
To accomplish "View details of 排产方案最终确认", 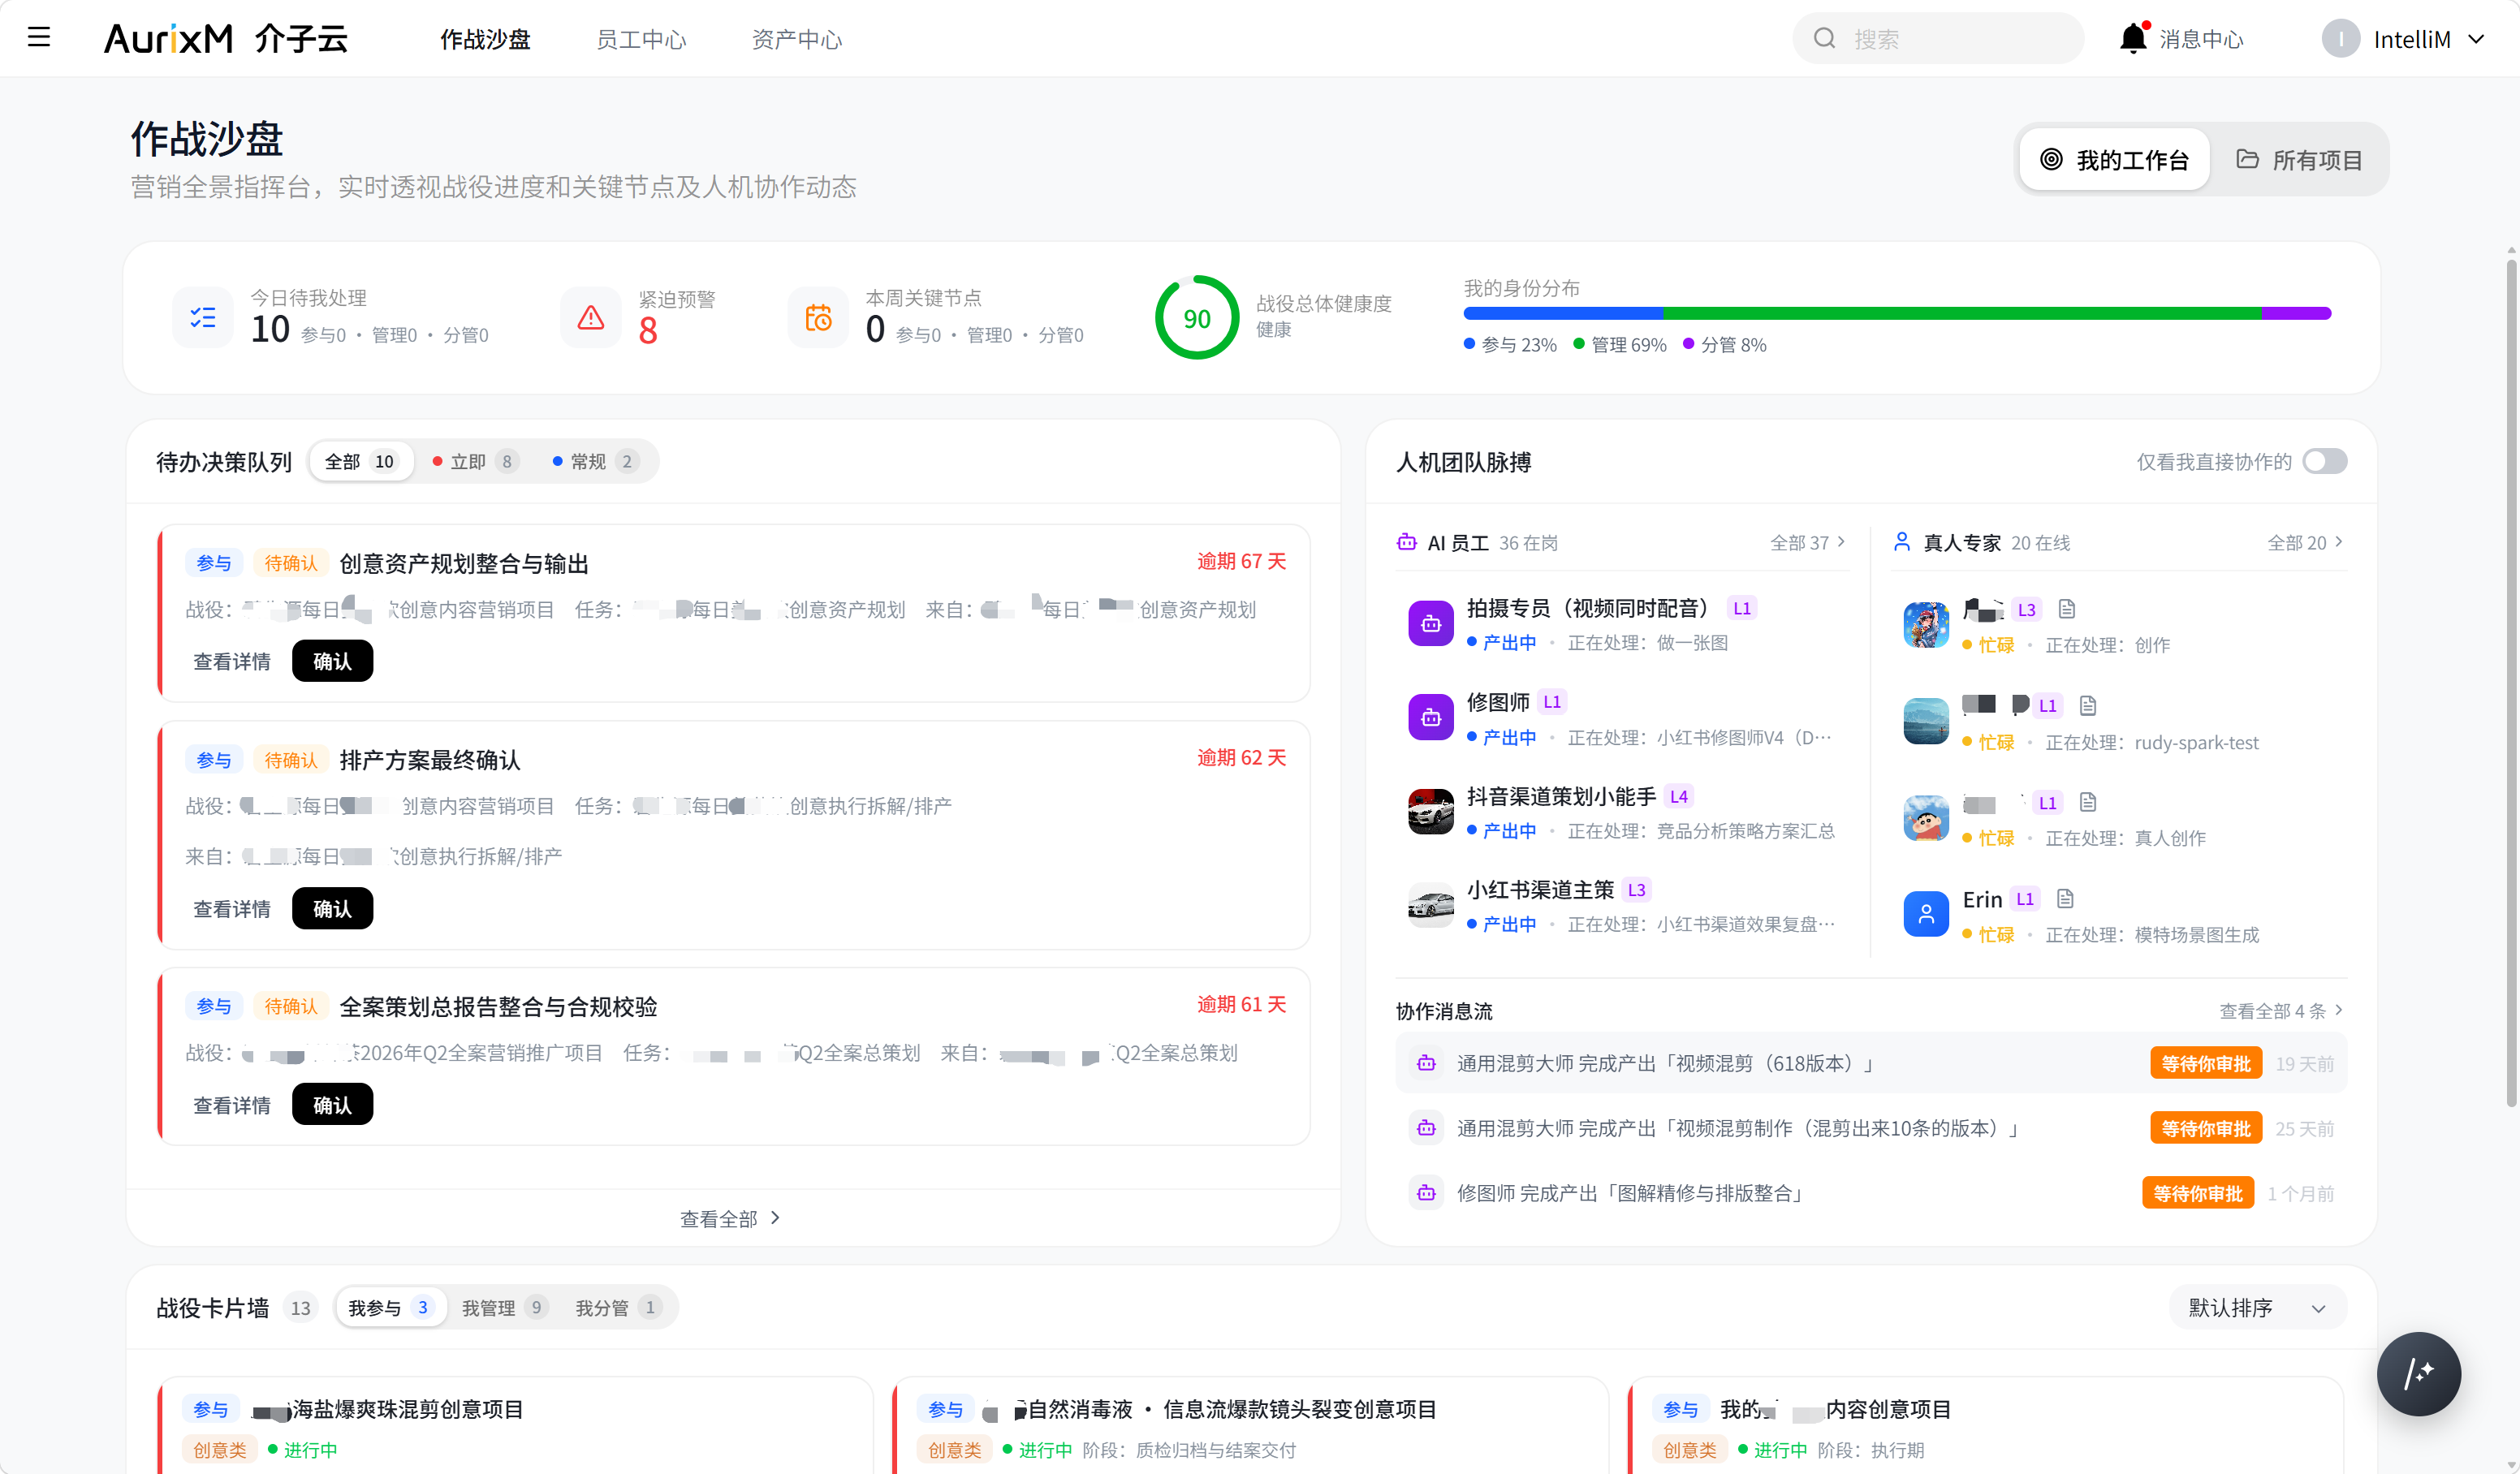I will (x=232, y=908).
